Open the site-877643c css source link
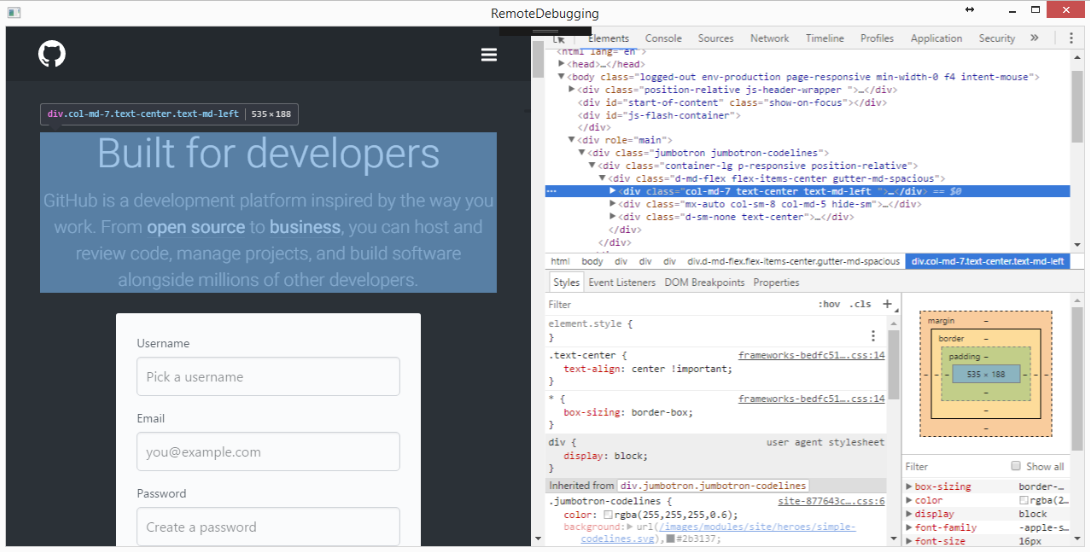 click(831, 501)
